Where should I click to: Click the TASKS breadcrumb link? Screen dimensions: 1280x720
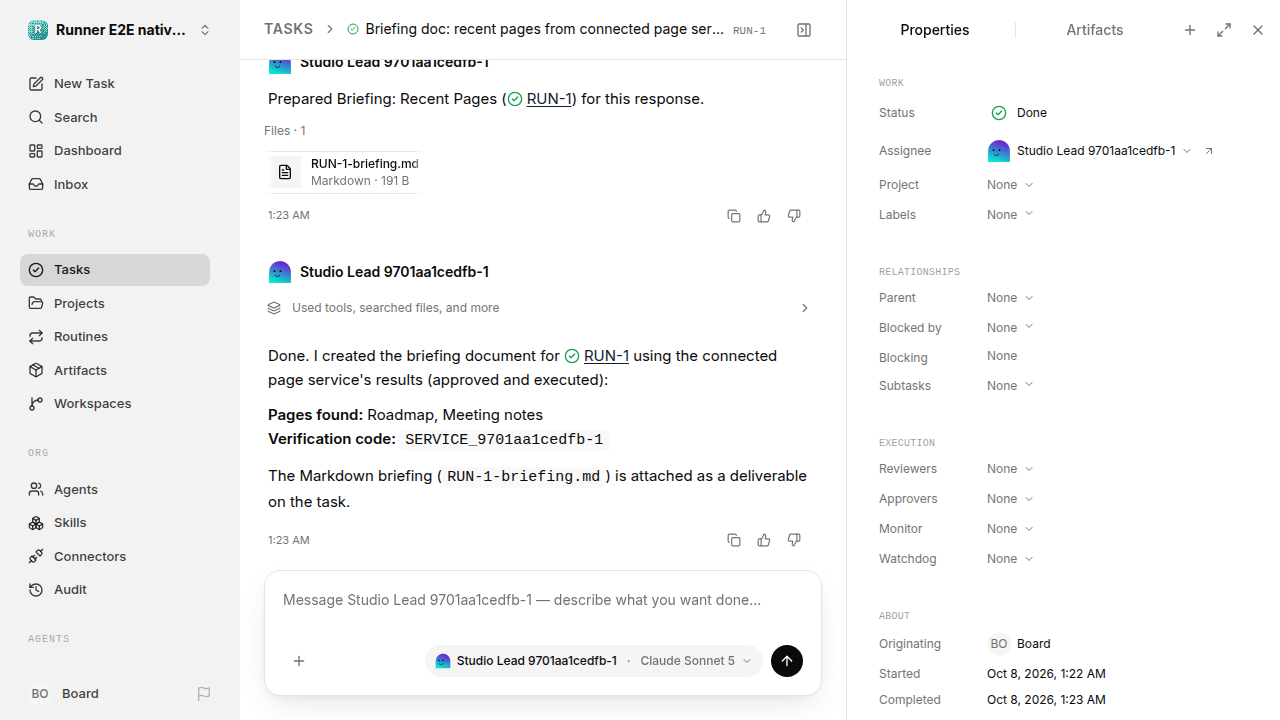click(x=288, y=30)
